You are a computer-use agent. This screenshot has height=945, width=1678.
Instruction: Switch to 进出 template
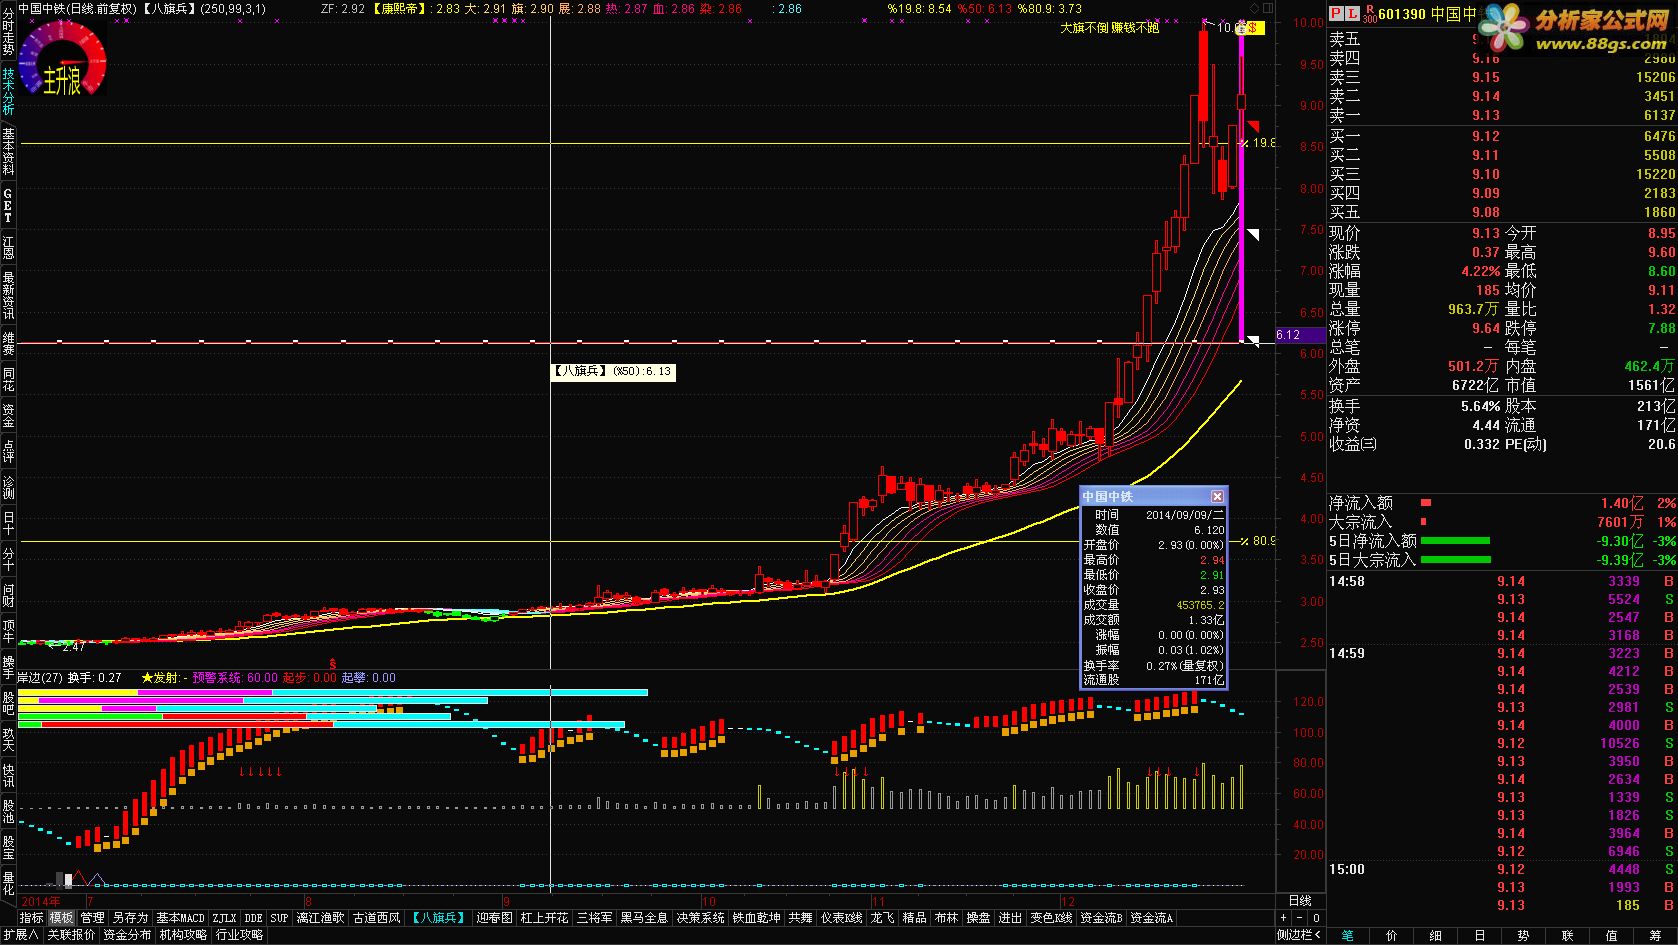[1010, 918]
